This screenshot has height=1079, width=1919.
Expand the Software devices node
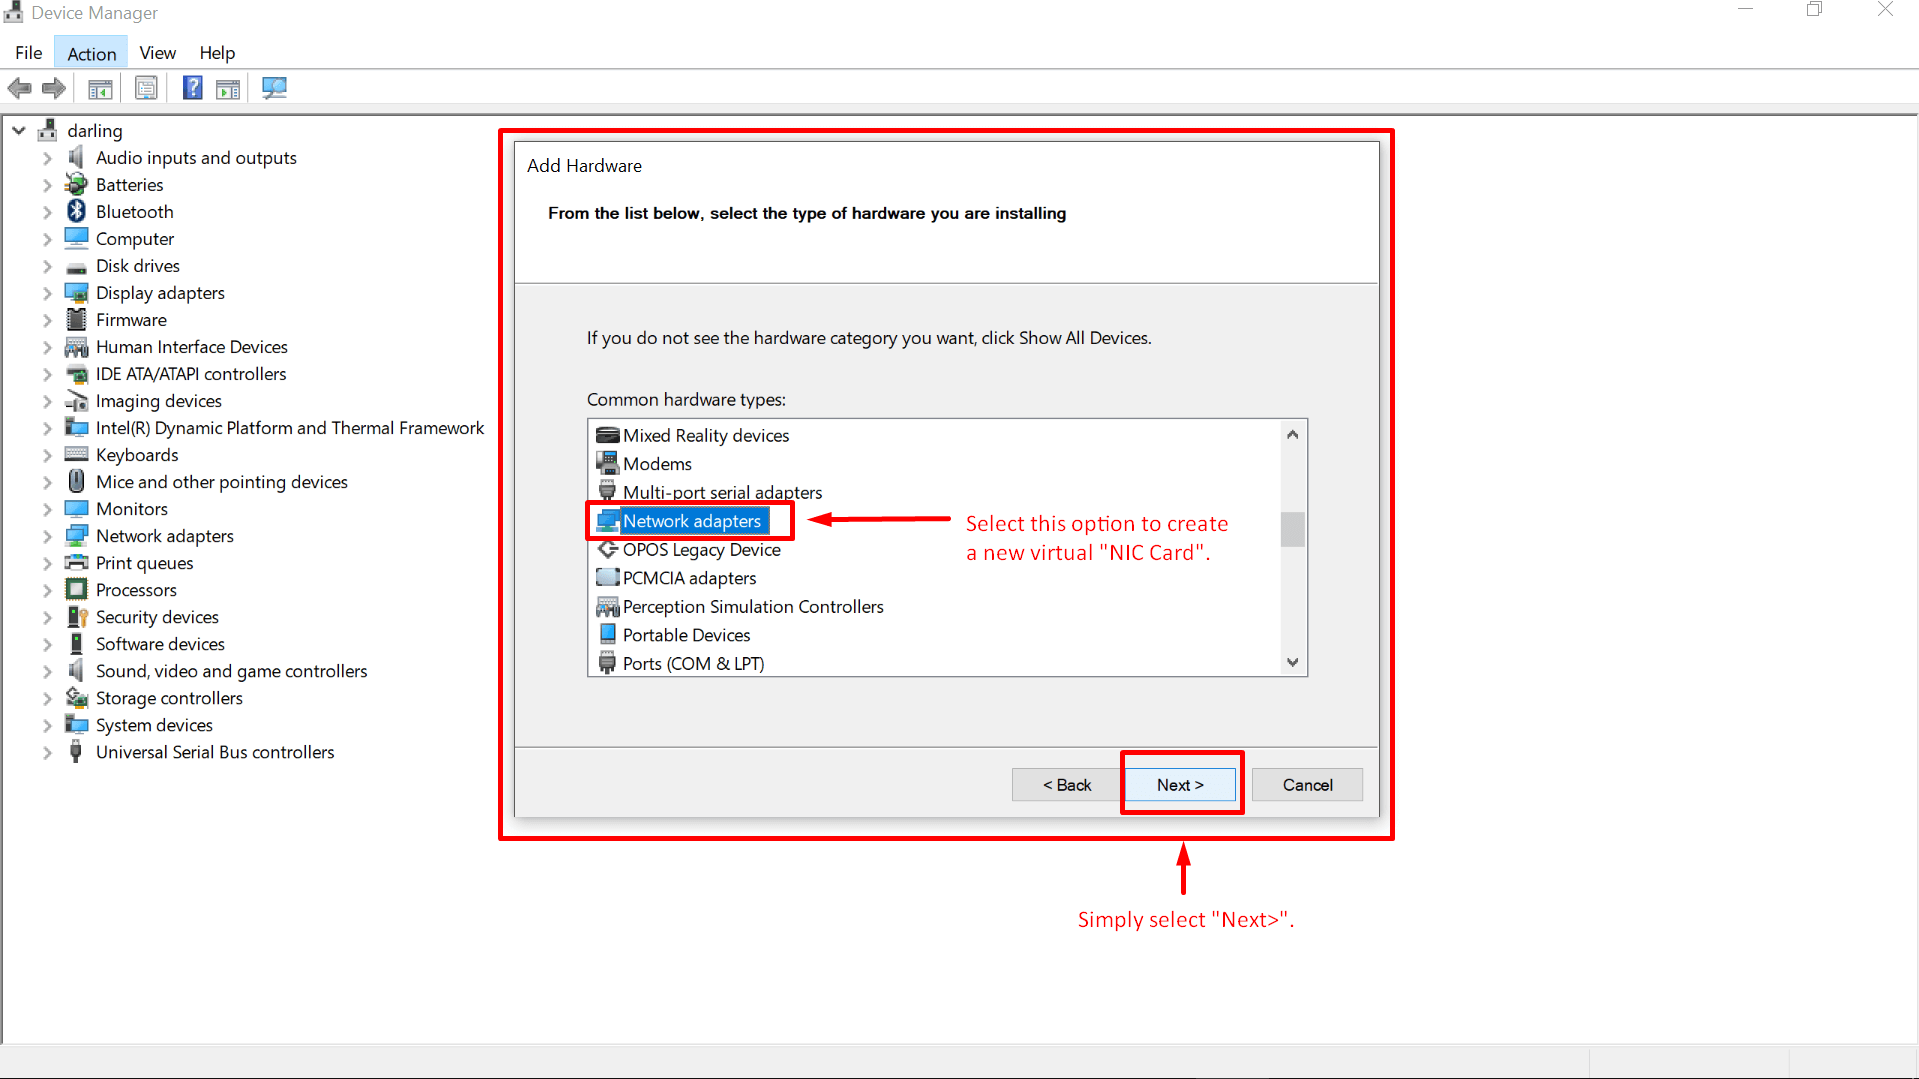point(47,644)
